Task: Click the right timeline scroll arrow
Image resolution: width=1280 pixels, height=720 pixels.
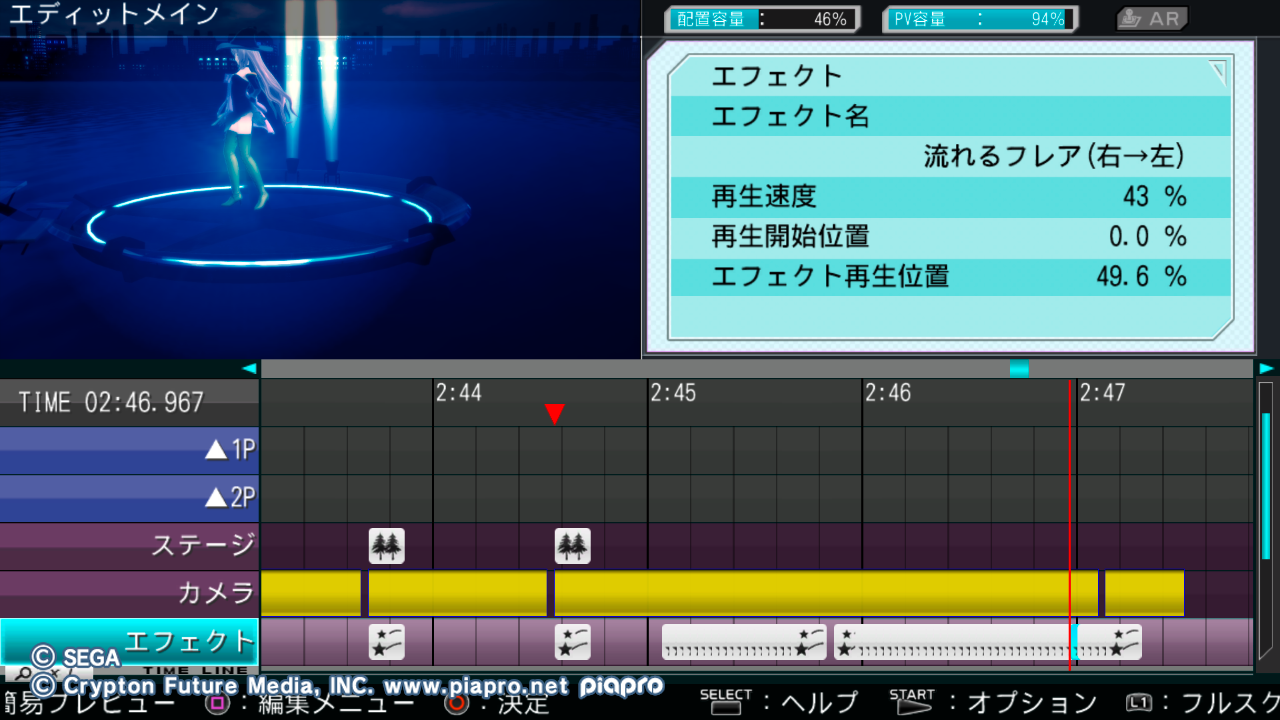Action: [x=1267, y=368]
